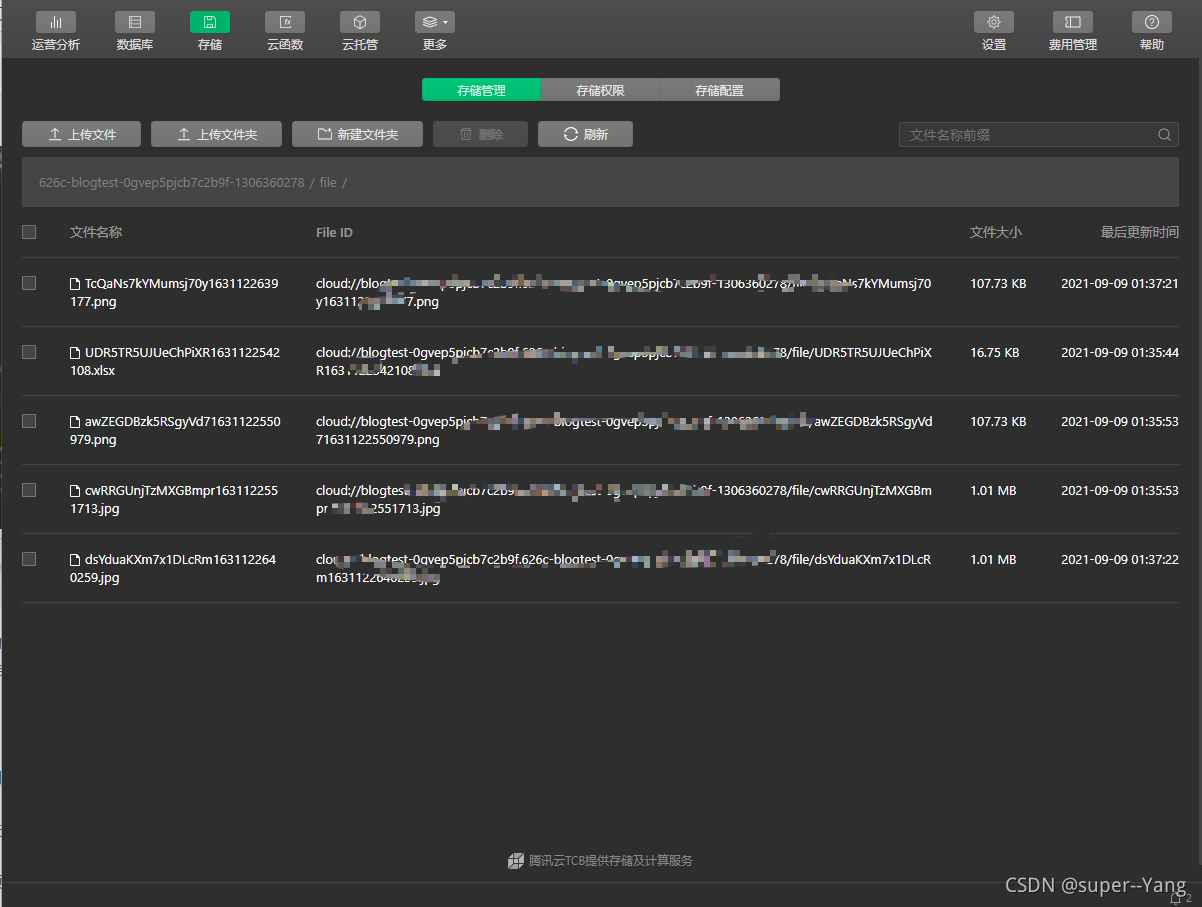Open the 云托管 cloud hosting icon
This screenshot has height=907, width=1202.
tap(360, 22)
